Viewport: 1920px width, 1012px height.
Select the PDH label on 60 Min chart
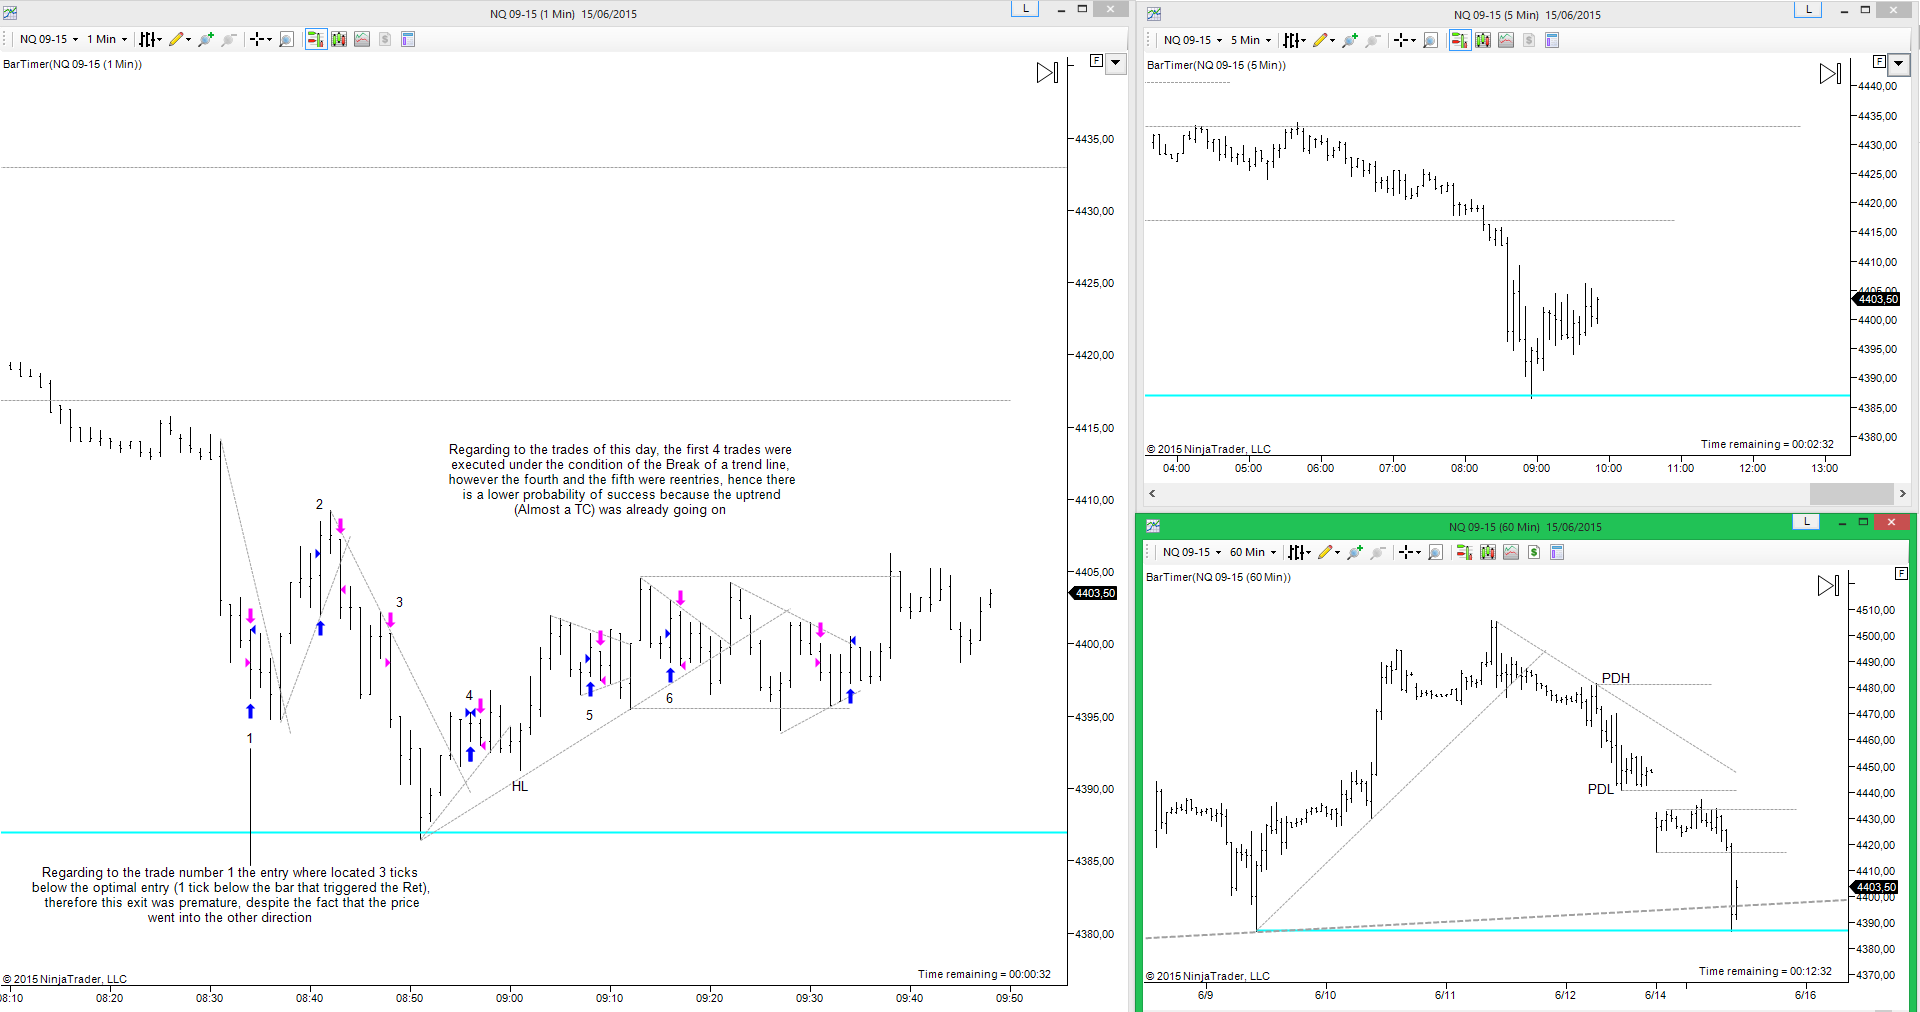coord(1616,678)
